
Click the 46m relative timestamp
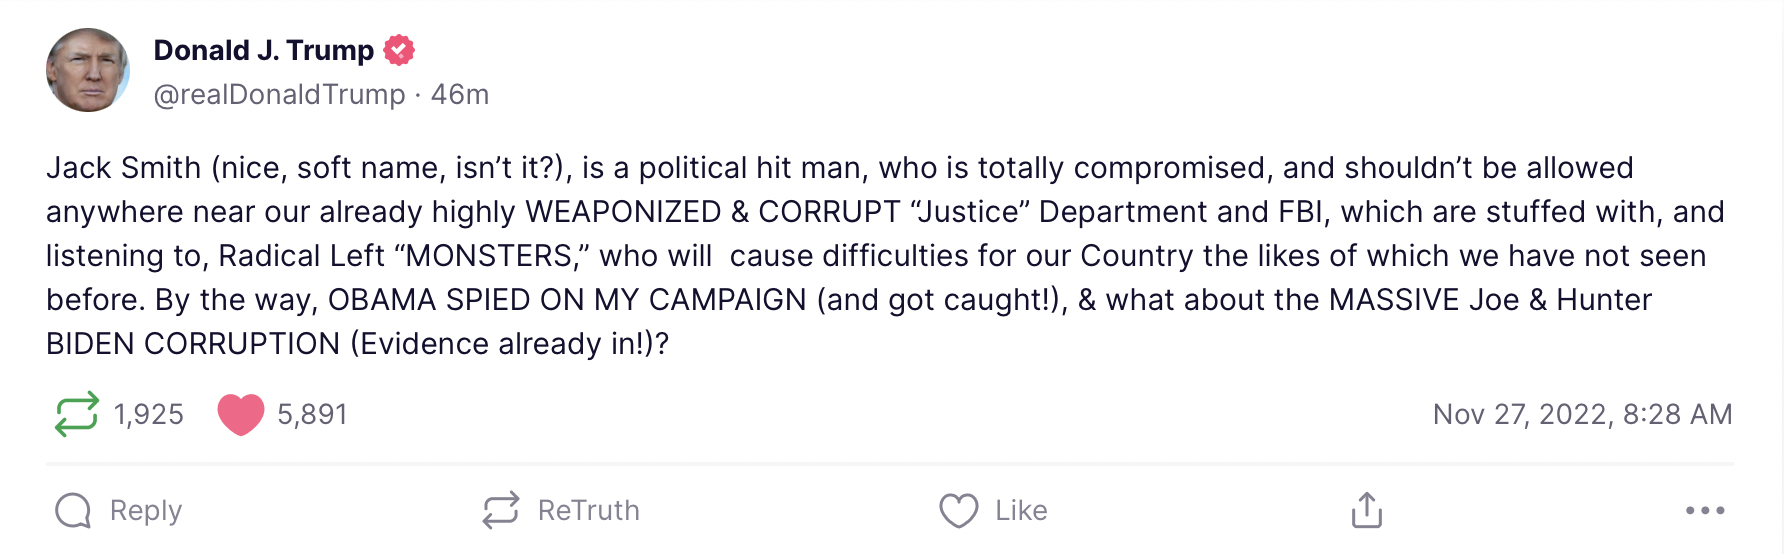pos(460,94)
